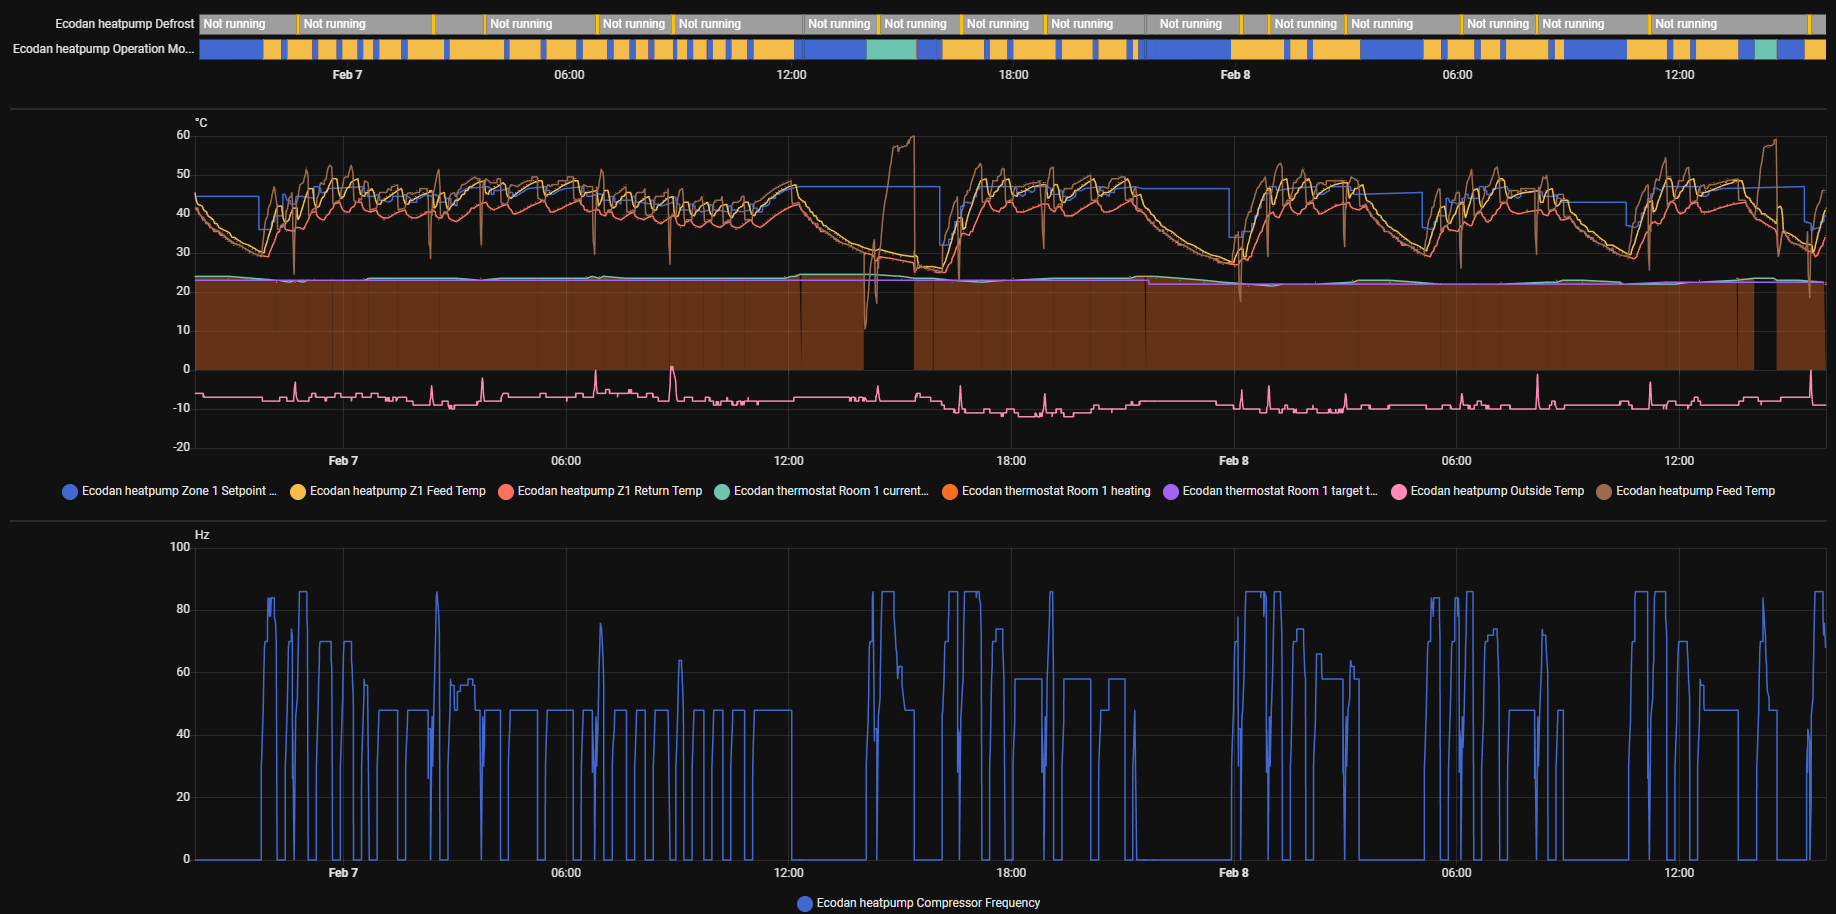Open the Ecodan heatpump Operation Mode row label
Viewport: 1836px width, 914px height.
[x=103, y=49]
